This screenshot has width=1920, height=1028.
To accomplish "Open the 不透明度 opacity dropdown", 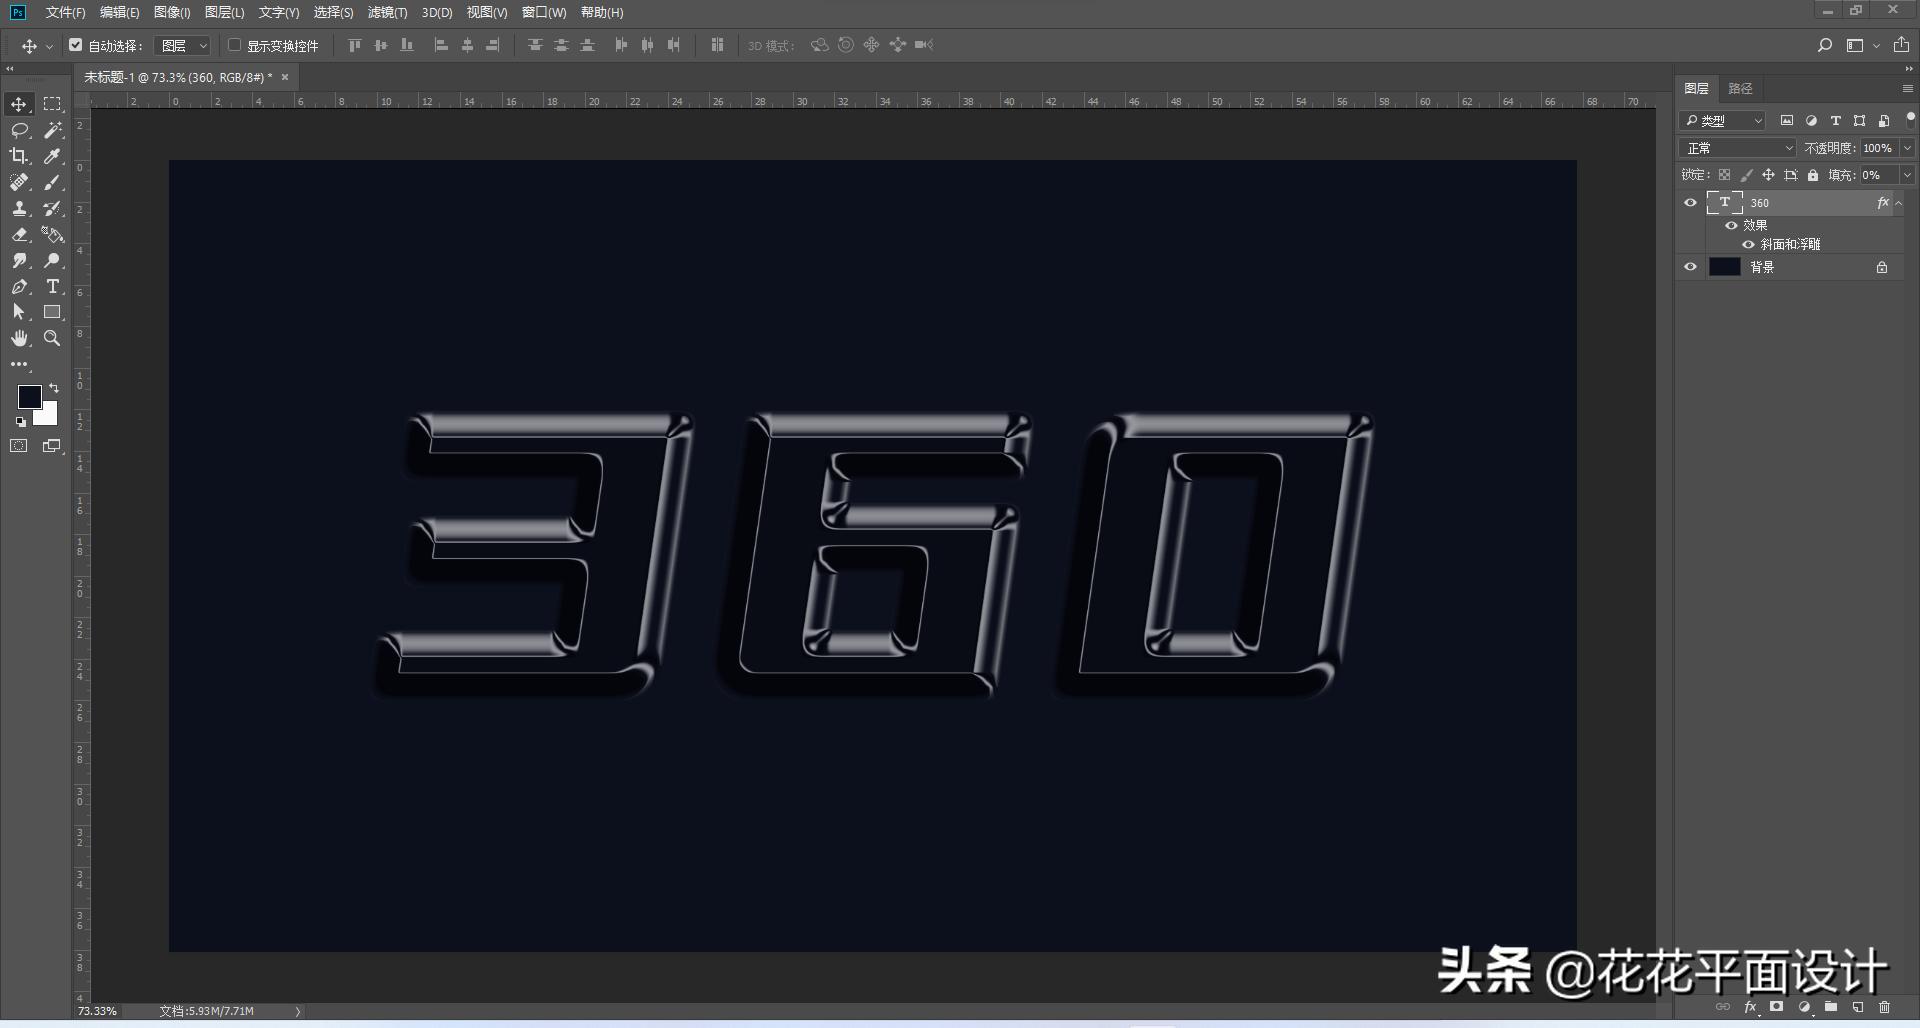I will [x=1907, y=147].
